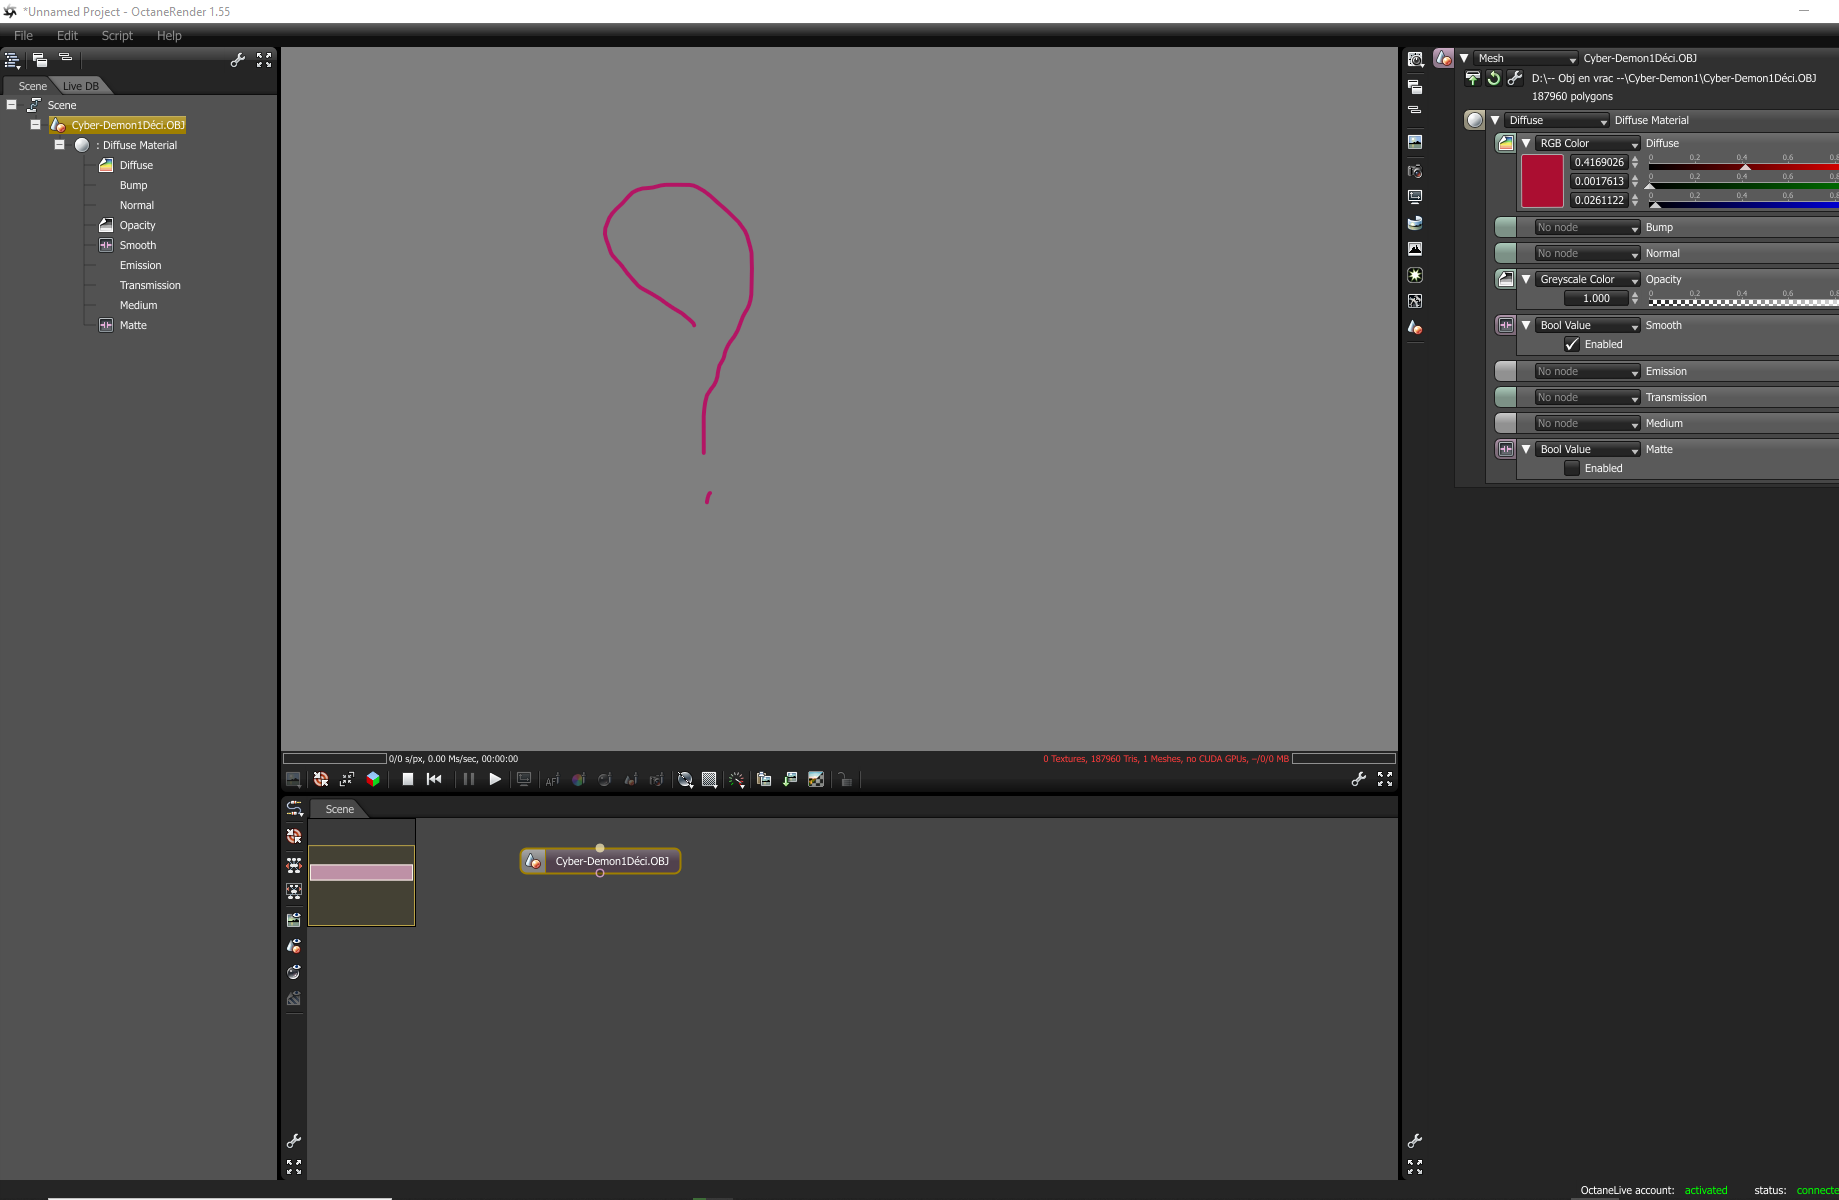1839x1200 pixels.
Task: Click the copy image to clipboard icon
Action: point(764,780)
